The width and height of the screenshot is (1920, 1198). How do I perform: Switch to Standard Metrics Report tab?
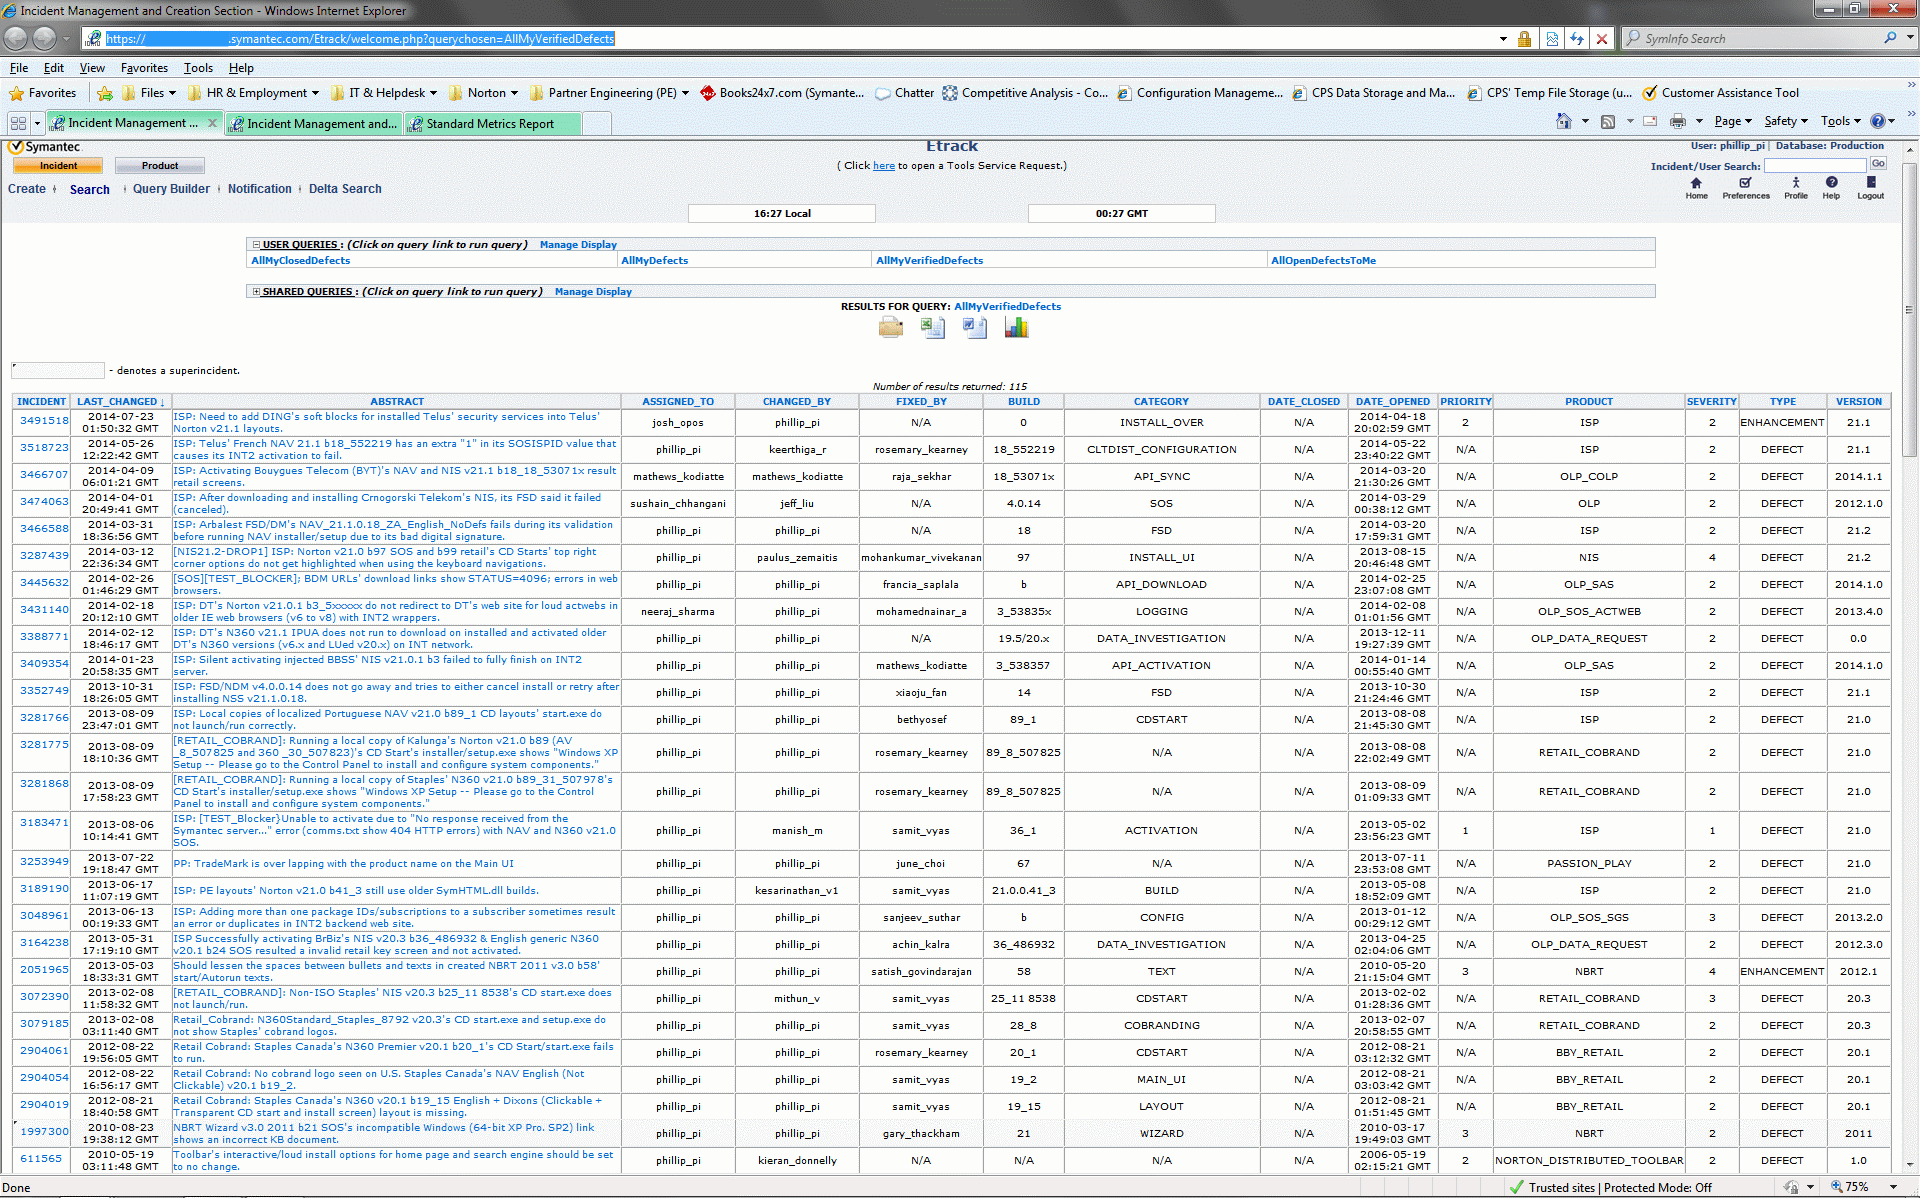[x=490, y=124]
